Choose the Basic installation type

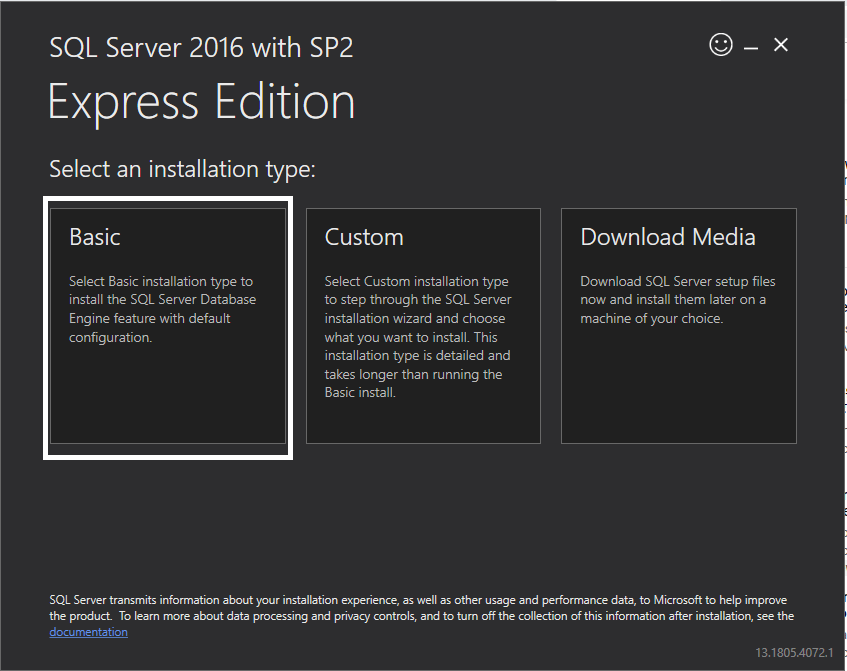pos(168,326)
